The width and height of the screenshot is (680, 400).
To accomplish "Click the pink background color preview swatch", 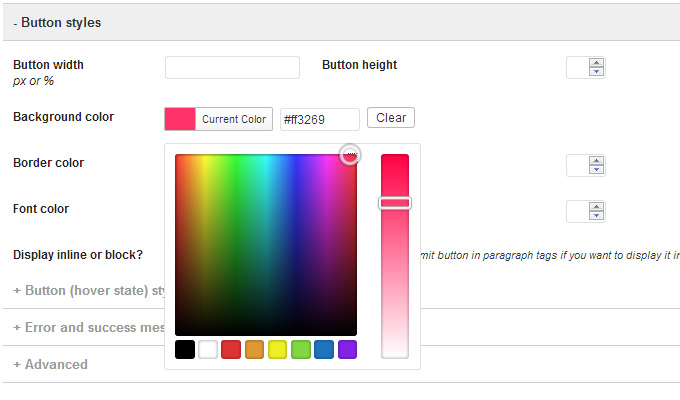I will [180, 119].
